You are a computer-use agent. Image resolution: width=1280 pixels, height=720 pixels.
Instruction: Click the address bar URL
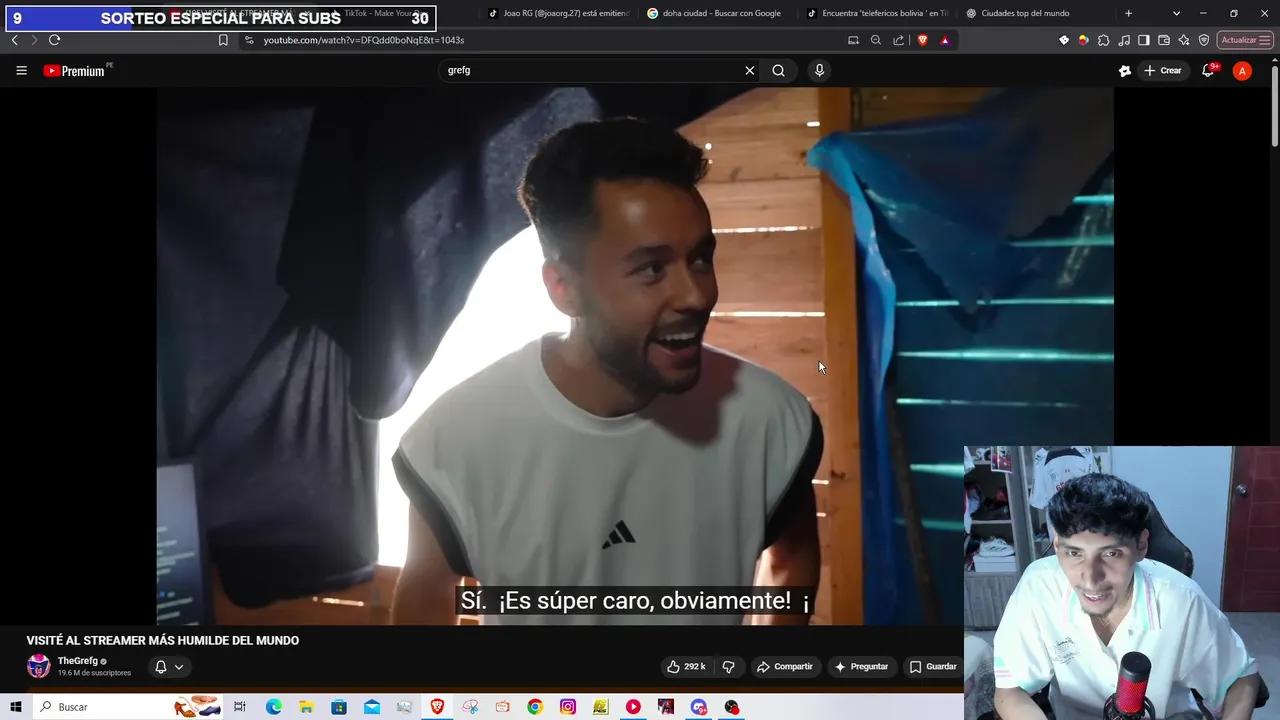click(364, 40)
